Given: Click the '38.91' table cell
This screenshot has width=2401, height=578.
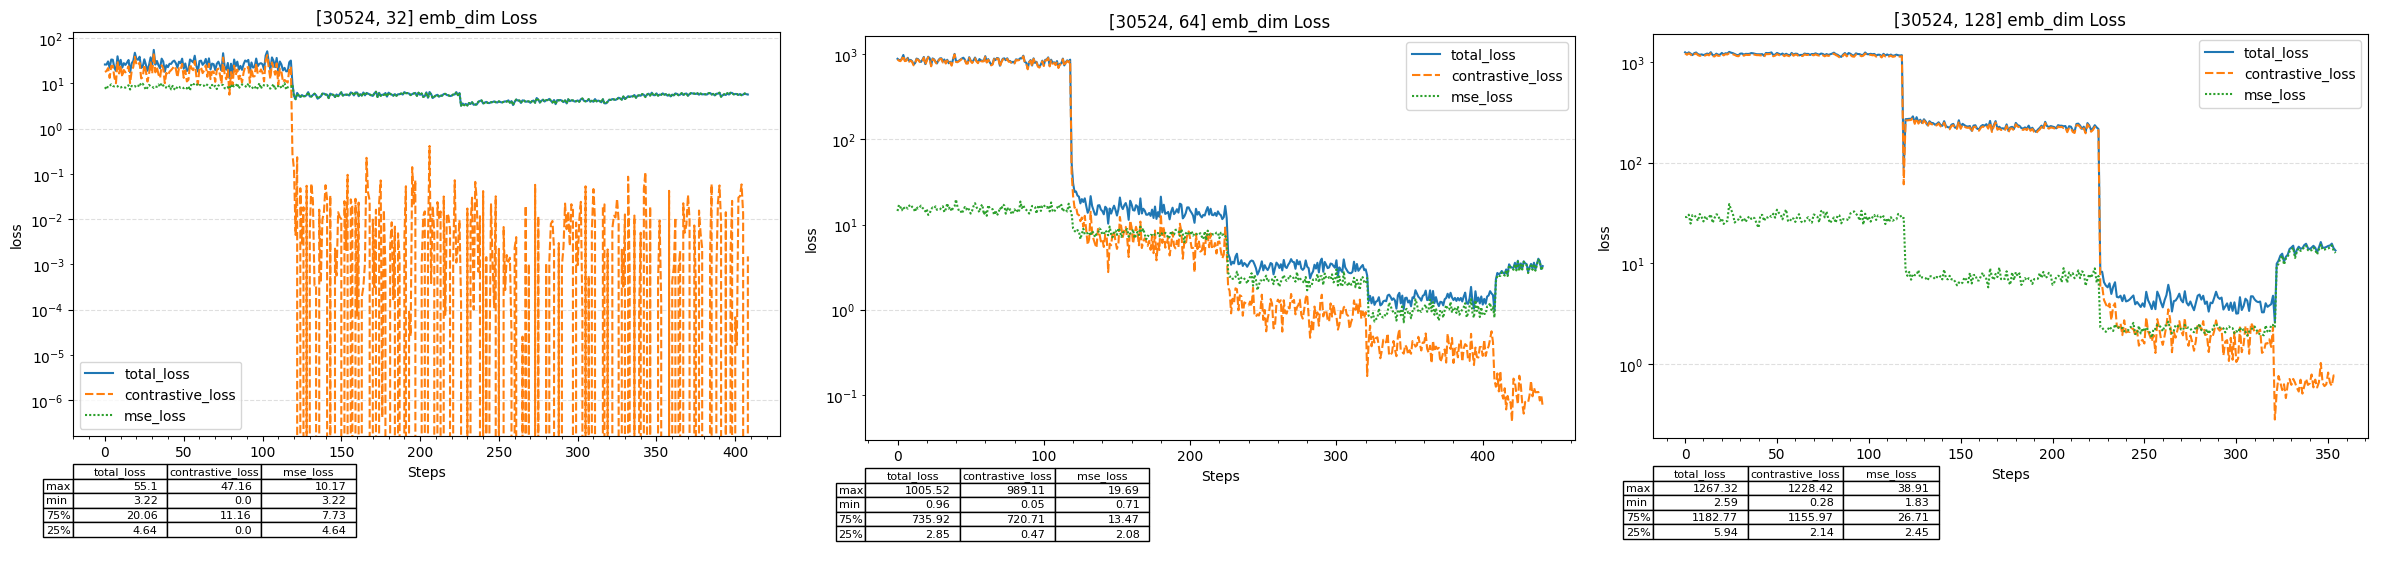Looking at the screenshot, I should click(1891, 488).
